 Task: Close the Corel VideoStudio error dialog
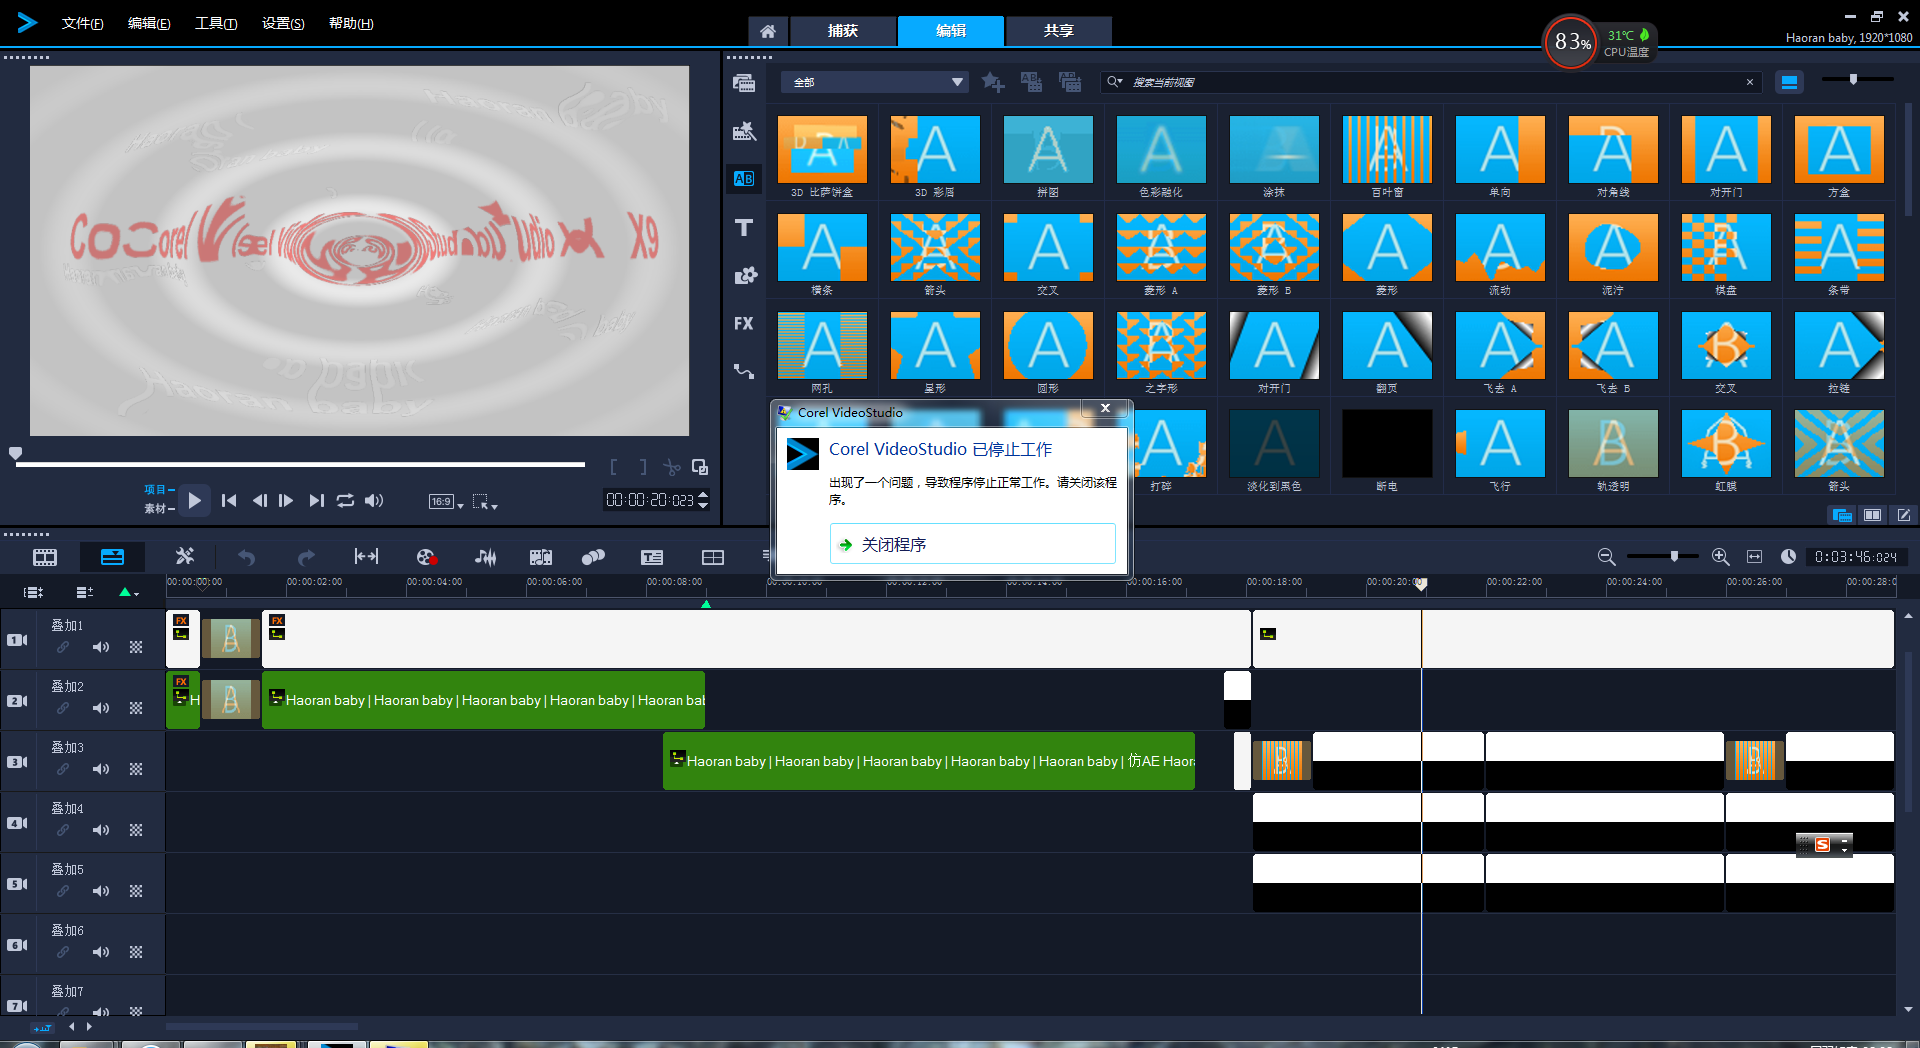pyautogui.click(x=1105, y=409)
